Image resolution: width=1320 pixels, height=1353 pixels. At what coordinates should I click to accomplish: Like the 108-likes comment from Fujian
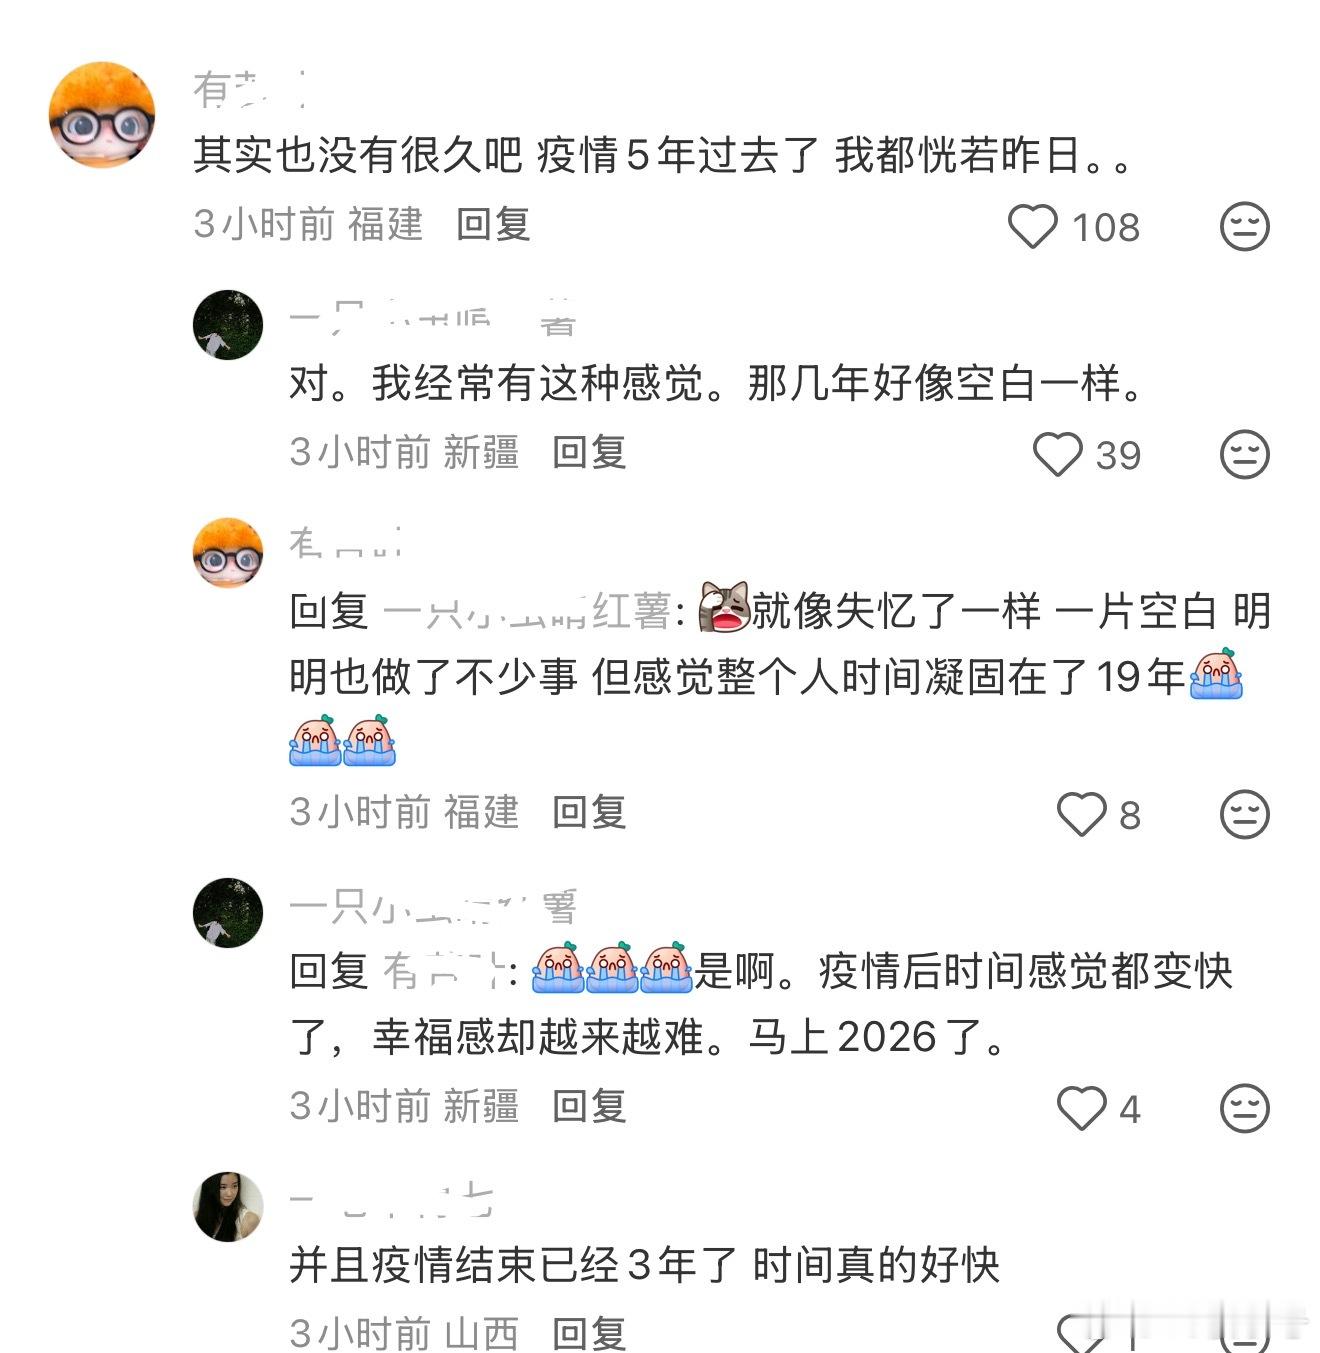[x=1032, y=226]
